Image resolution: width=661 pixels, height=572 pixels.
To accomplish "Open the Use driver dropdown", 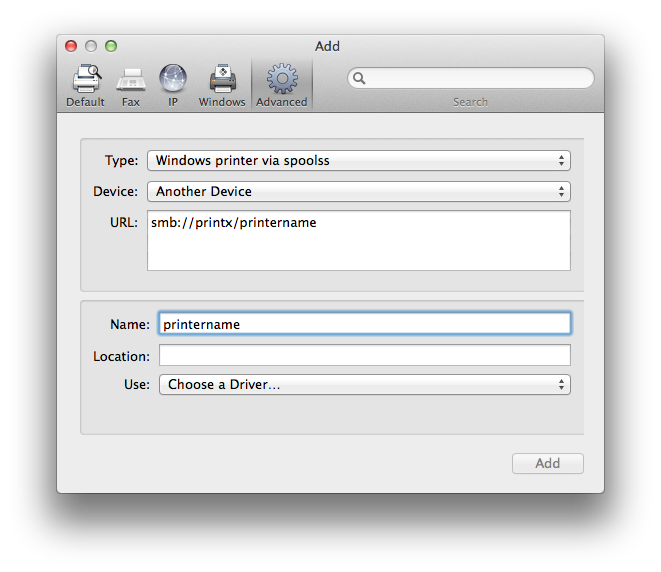I will [x=365, y=384].
